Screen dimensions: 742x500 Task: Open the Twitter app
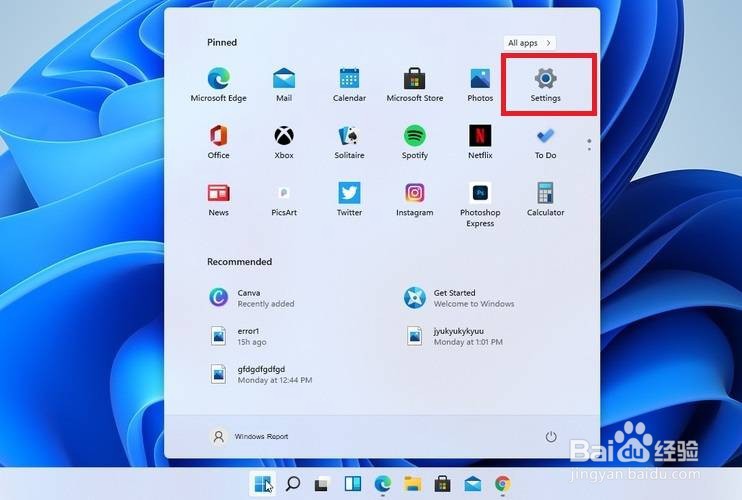[x=349, y=199]
